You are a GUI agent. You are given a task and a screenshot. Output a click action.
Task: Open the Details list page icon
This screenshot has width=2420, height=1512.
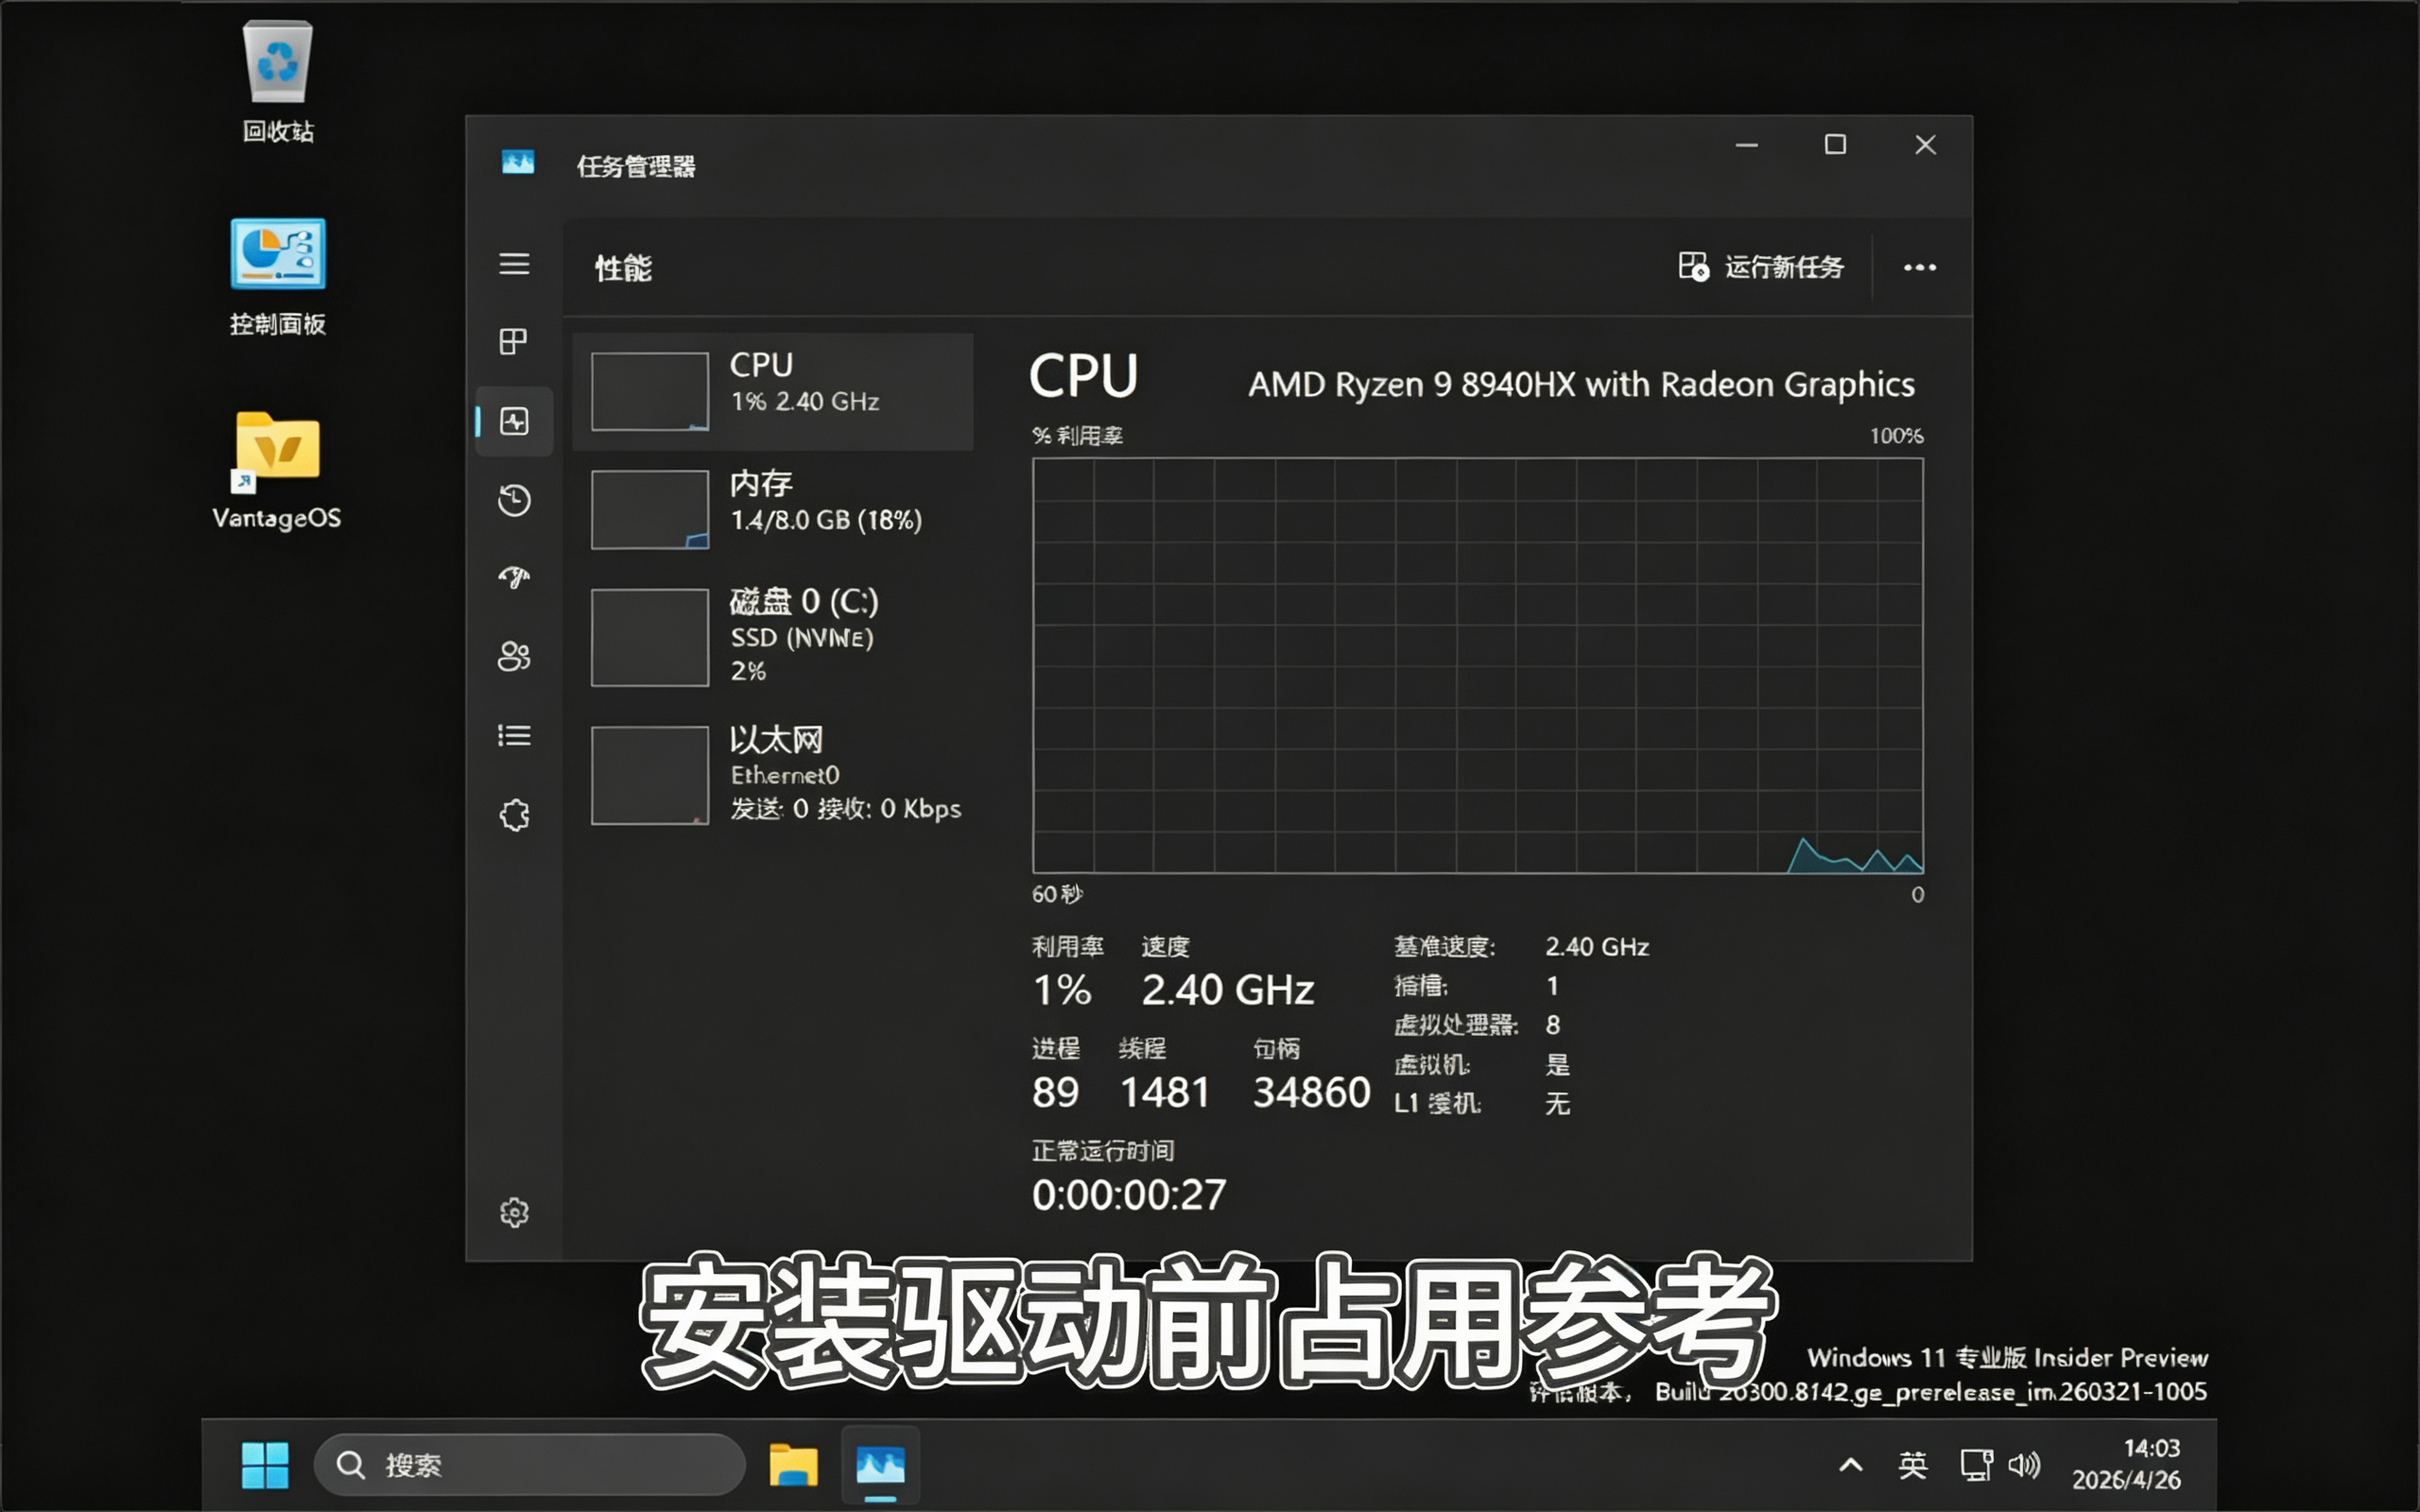[x=514, y=736]
